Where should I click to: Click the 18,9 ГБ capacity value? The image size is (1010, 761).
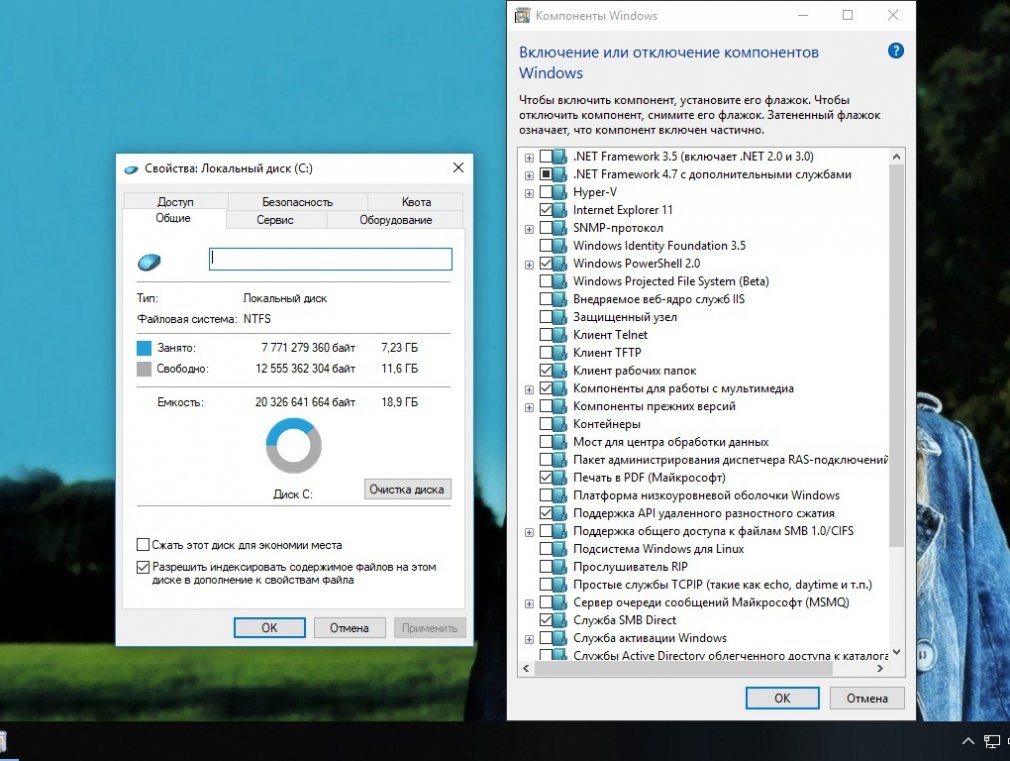click(x=399, y=402)
